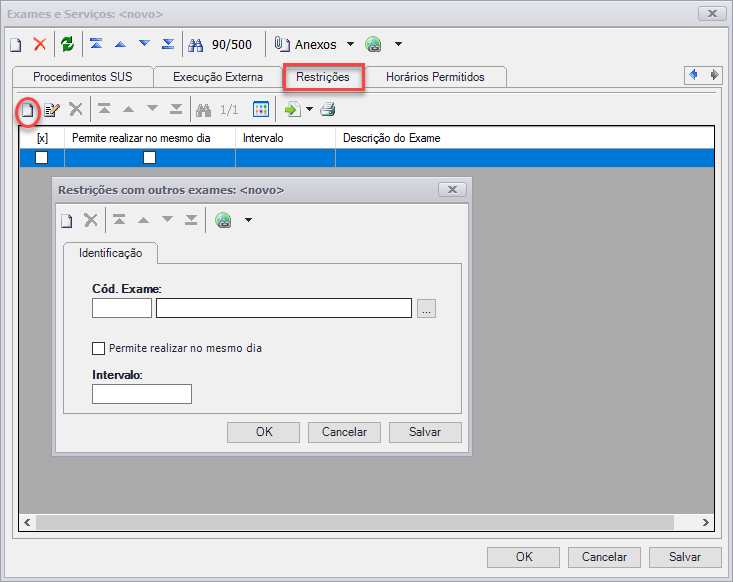The height and width of the screenshot is (582, 733).
Task: Switch to Procedimentos SUS tab
Action: (x=83, y=77)
